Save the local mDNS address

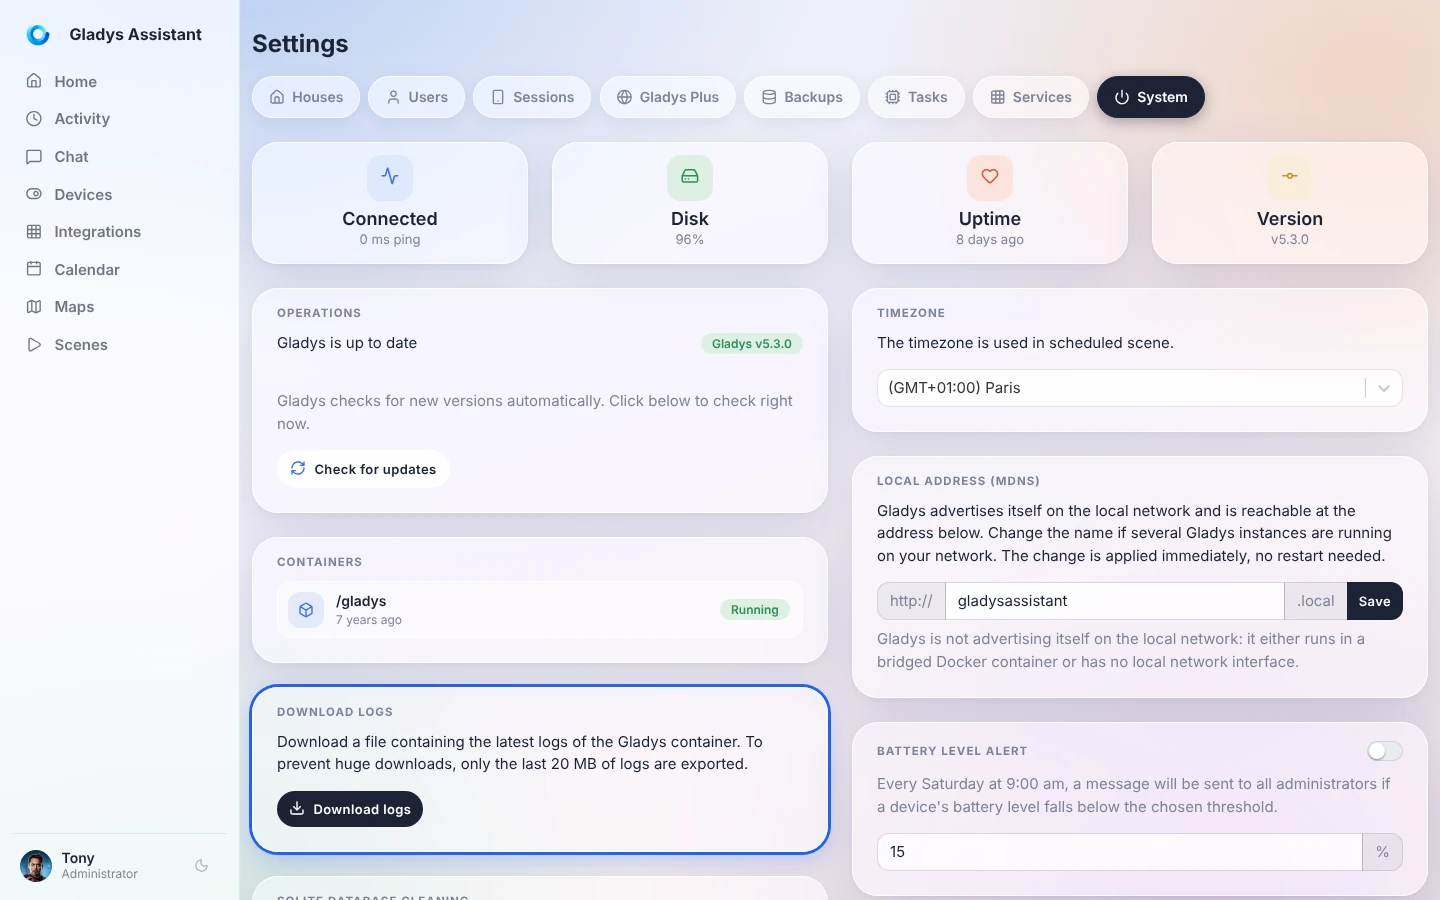click(1375, 601)
